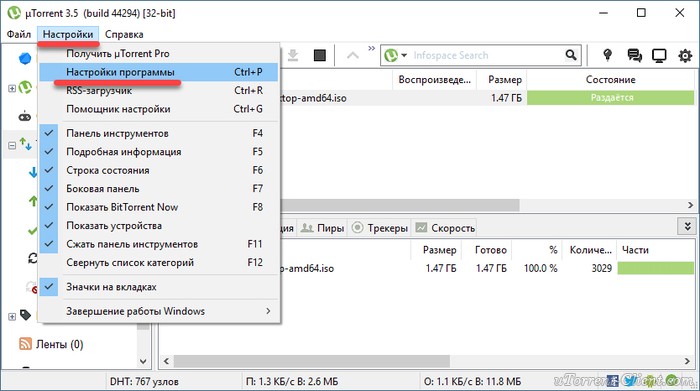
Task: Click the 3029 pieces count cell
Action: pos(601,268)
